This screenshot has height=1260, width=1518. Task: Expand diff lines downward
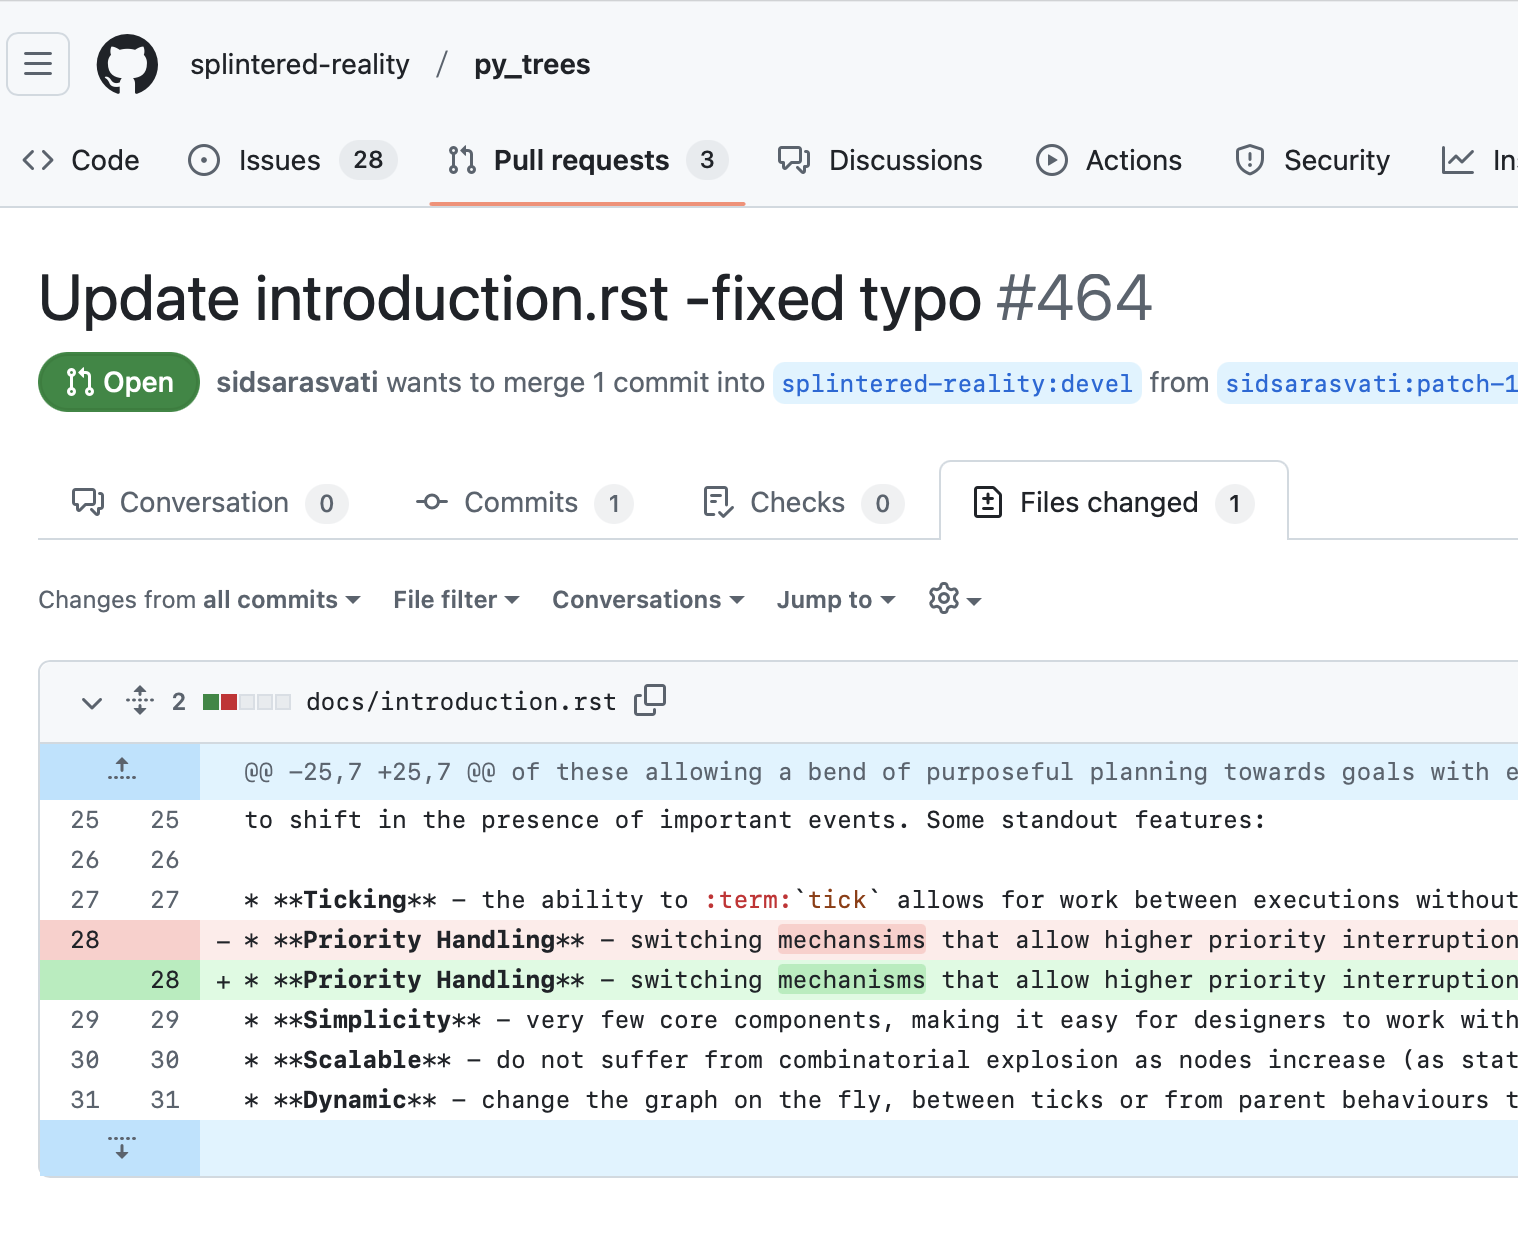[x=121, y=1147]
